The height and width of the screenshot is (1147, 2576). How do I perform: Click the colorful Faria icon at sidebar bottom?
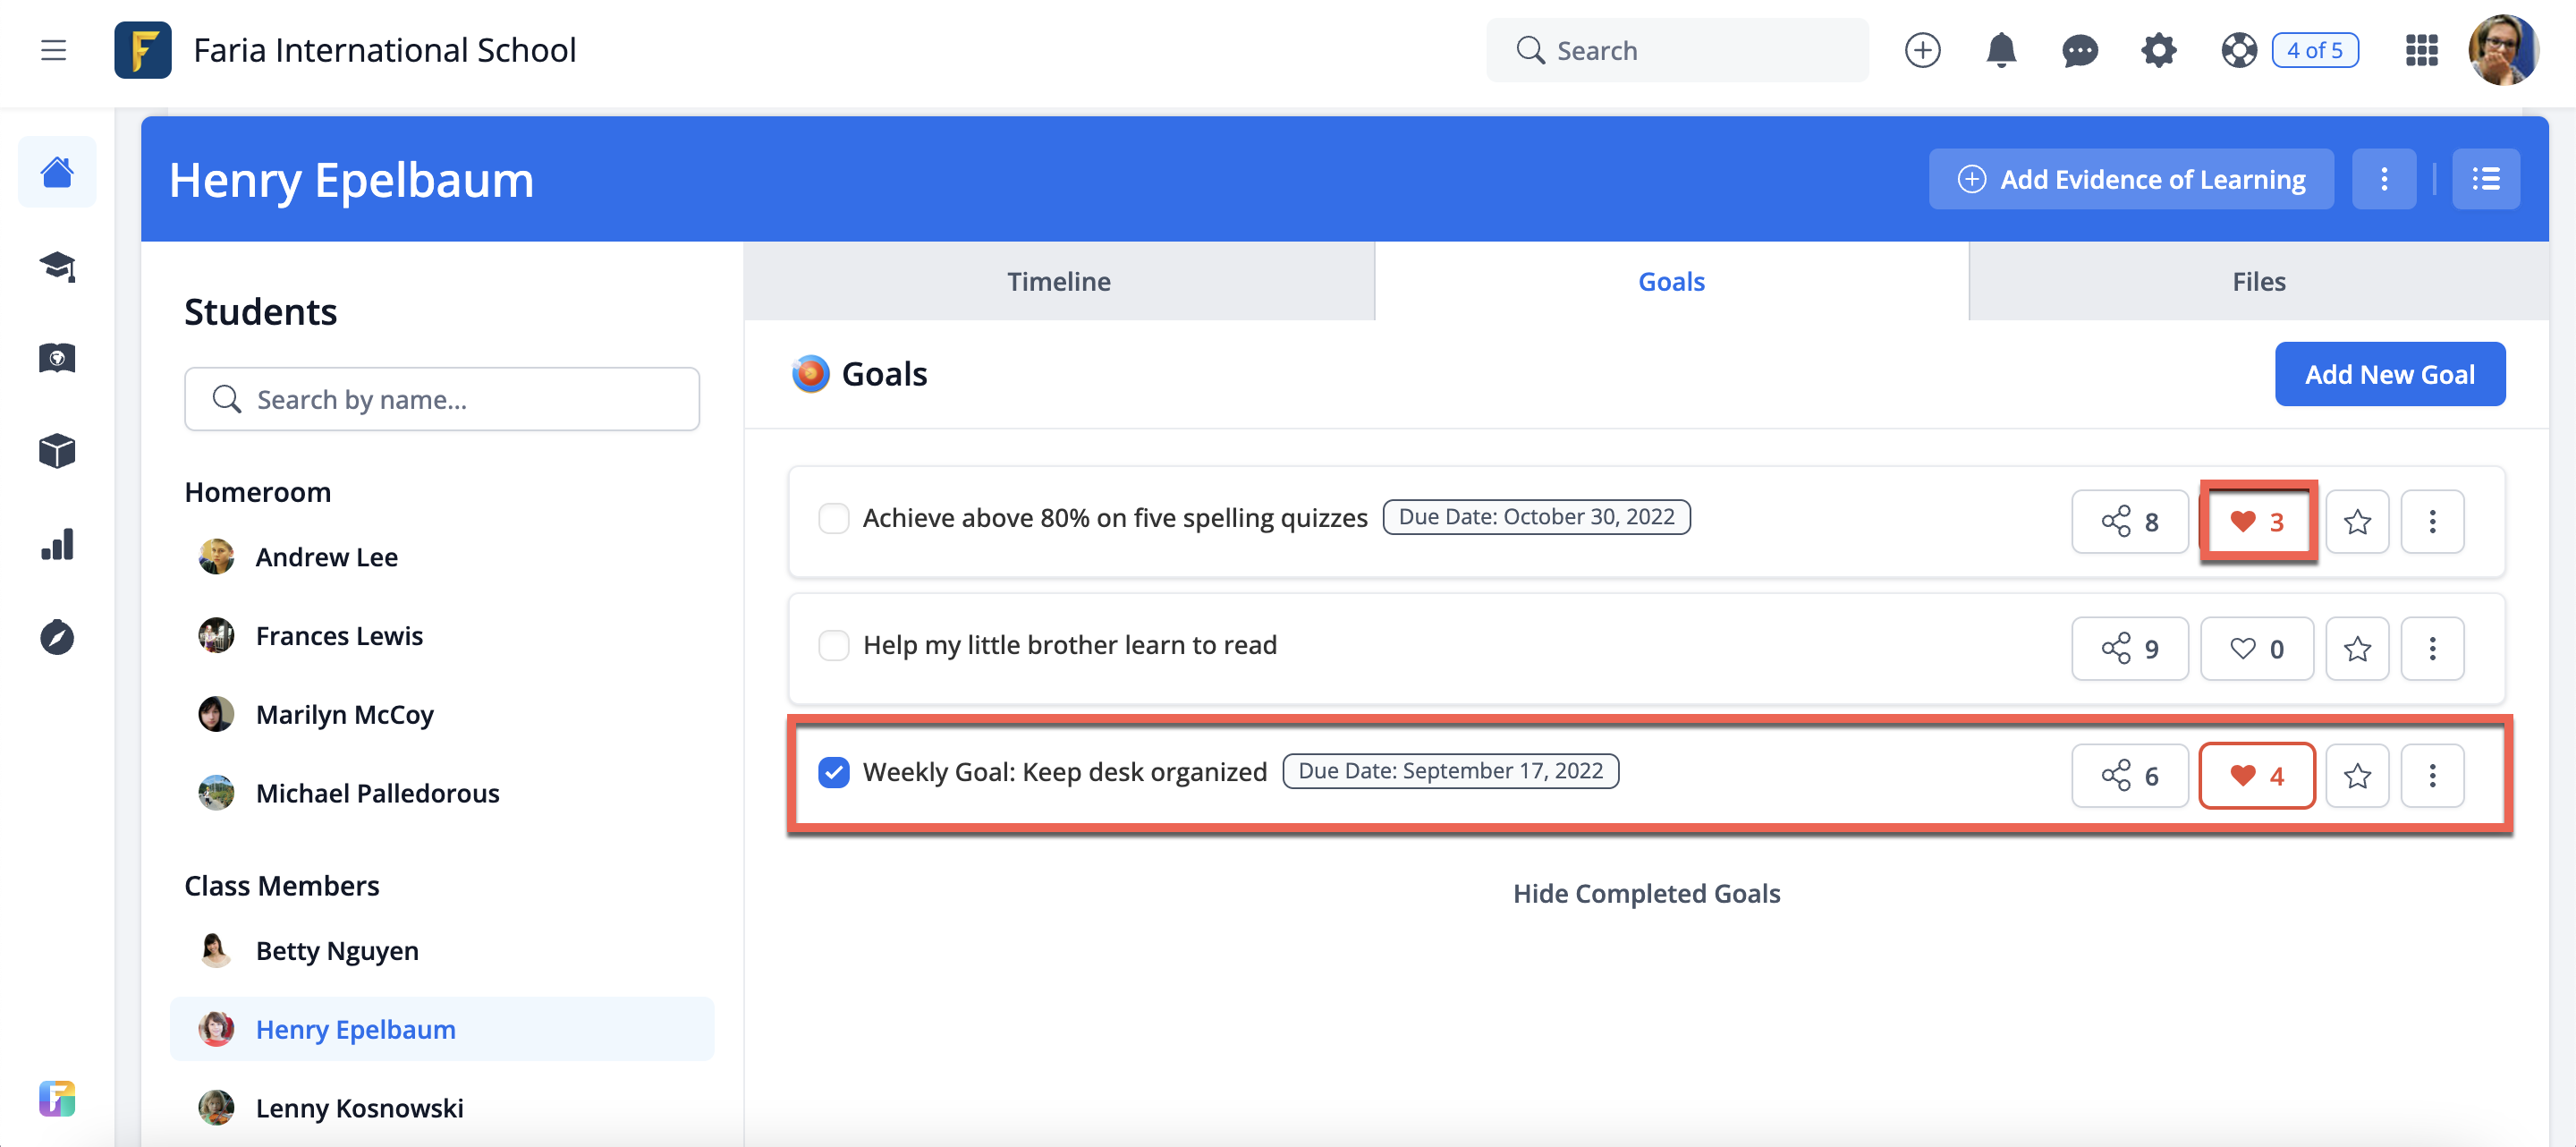(x=57, y=1098)
